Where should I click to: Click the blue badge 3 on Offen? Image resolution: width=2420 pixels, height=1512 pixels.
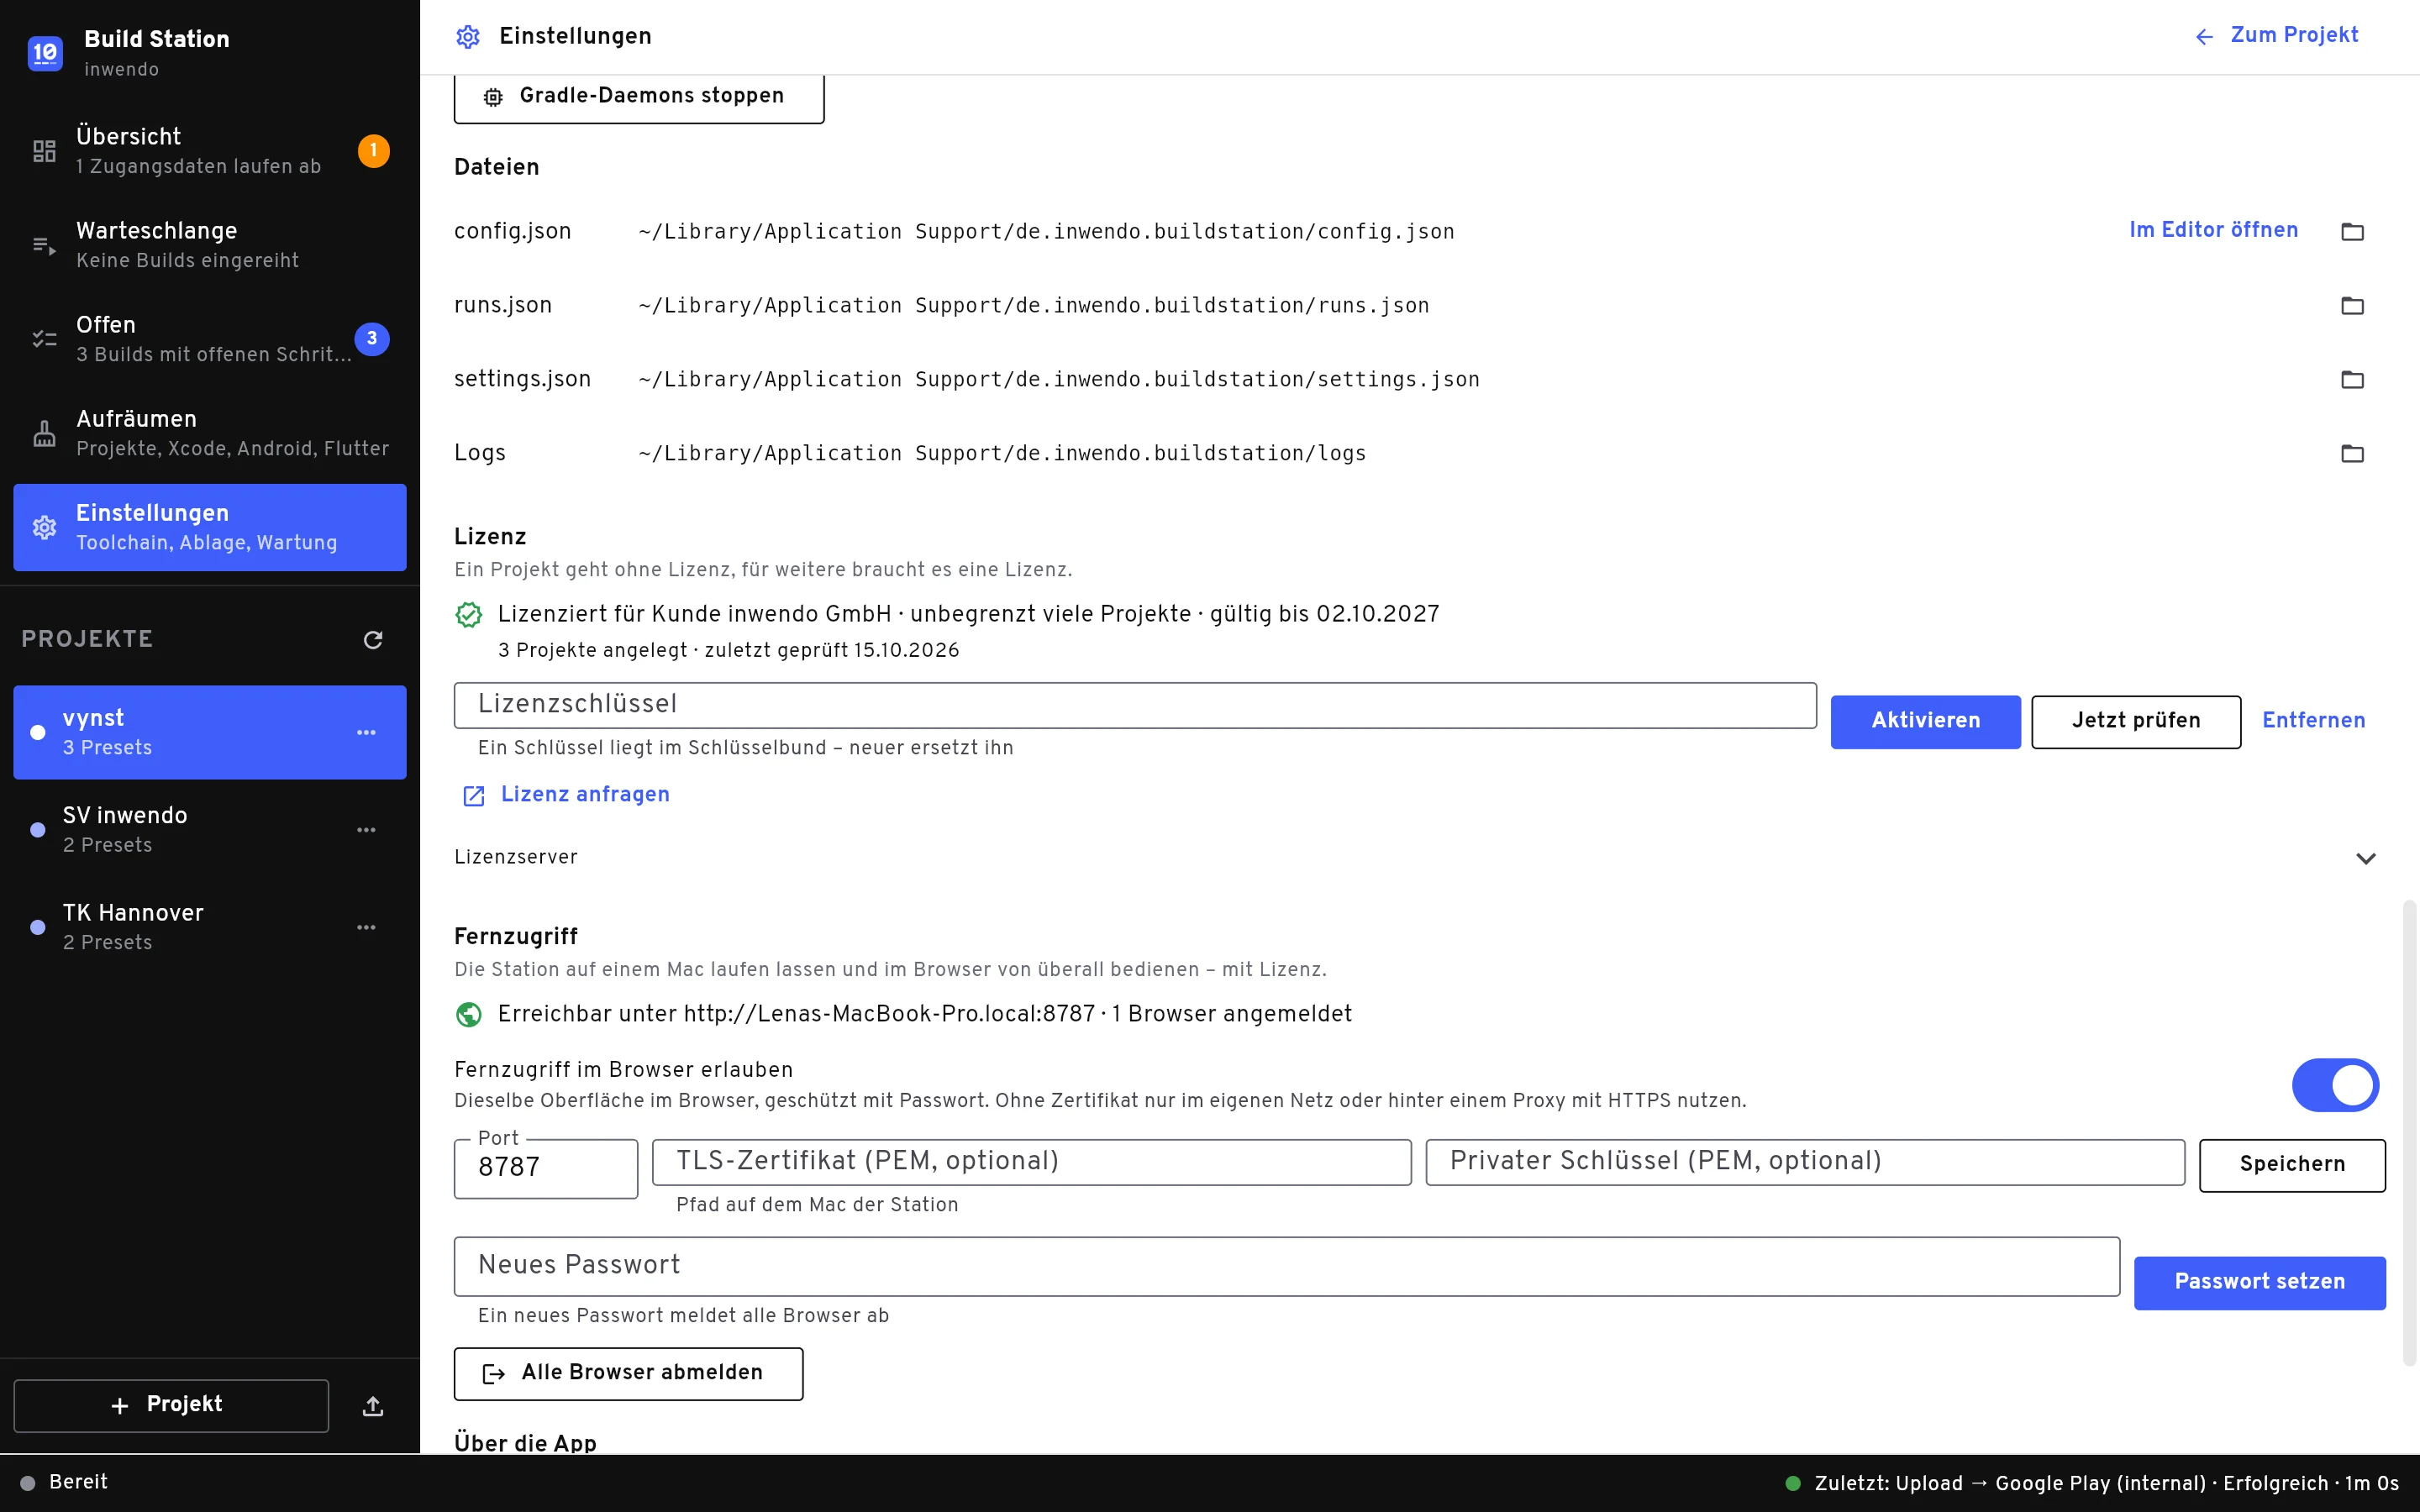[372, 339]
